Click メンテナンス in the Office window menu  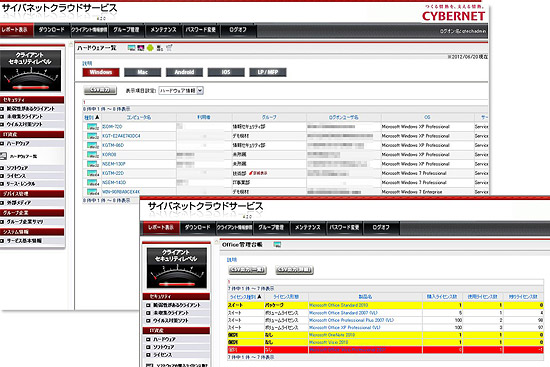[x=308, y=228]
